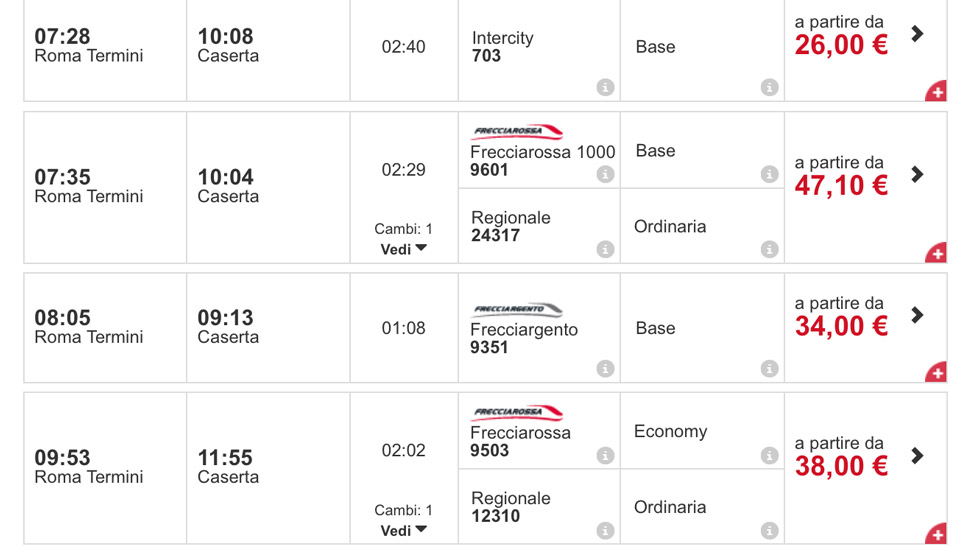The image size is (960, 548).
Task: Click red plus on 34,00 € Frecciargento offer
Action: click(937, 372)
